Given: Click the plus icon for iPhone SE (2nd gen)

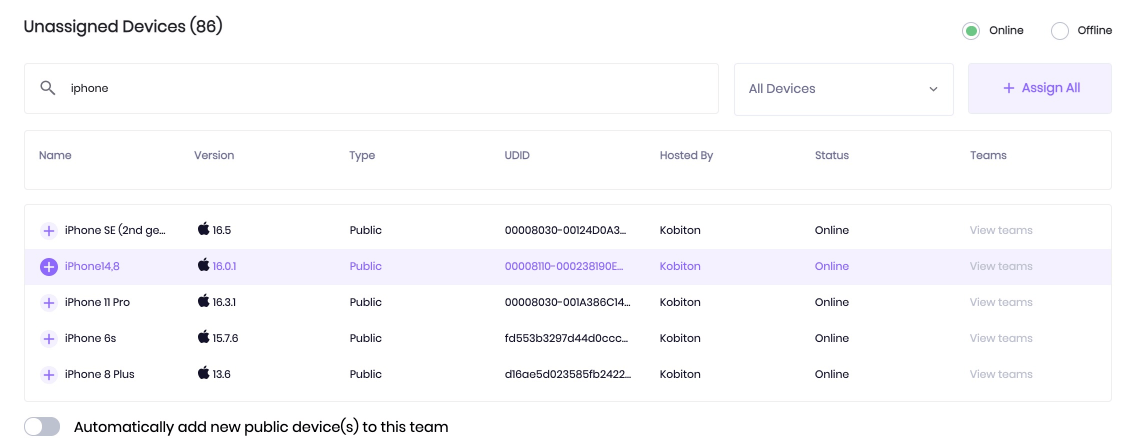Looking at the screenshot, I should (49, 231).
